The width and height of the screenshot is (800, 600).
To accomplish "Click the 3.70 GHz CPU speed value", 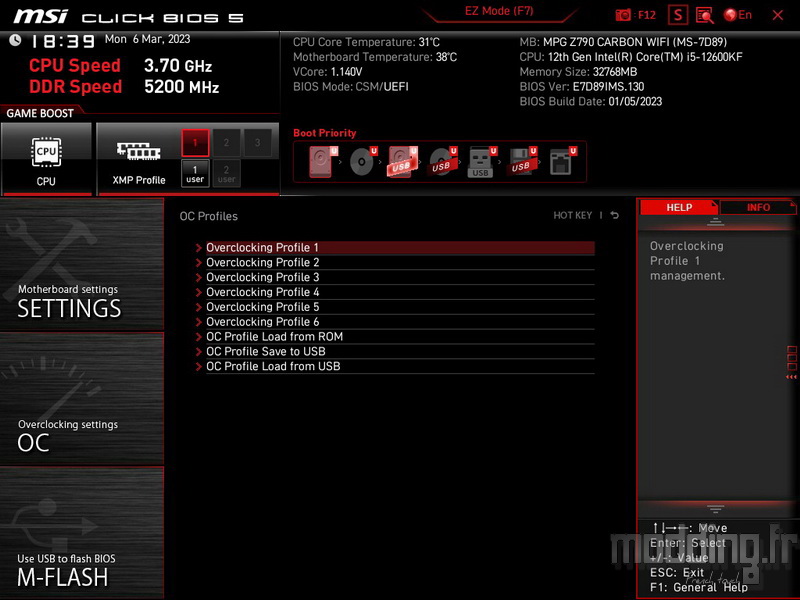I will pos(178,66).
